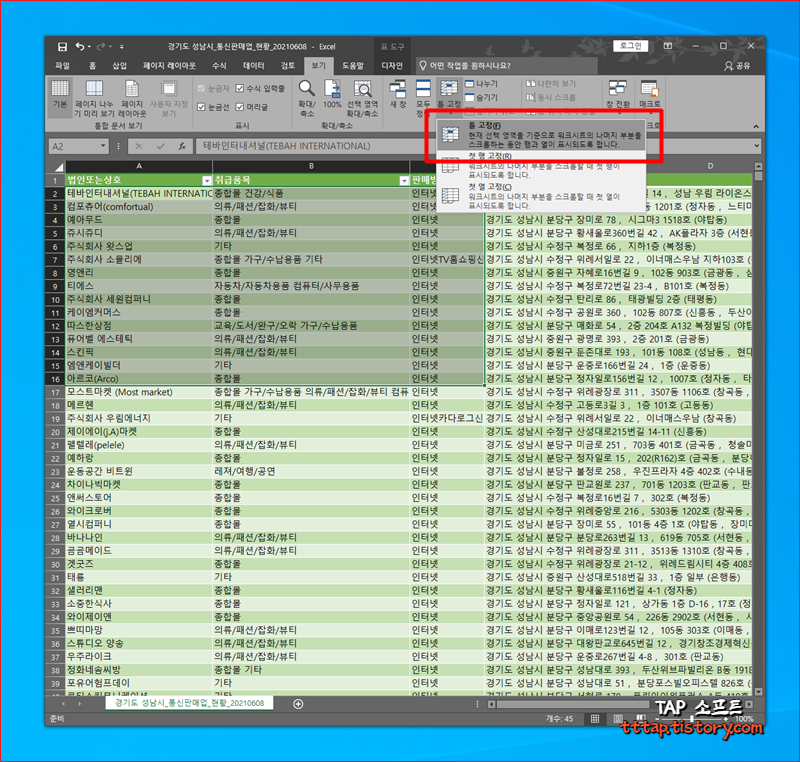This screenshot has height=762, width=800.
Task: Add a new sheet with plus icon
Action: coord(298,704)
